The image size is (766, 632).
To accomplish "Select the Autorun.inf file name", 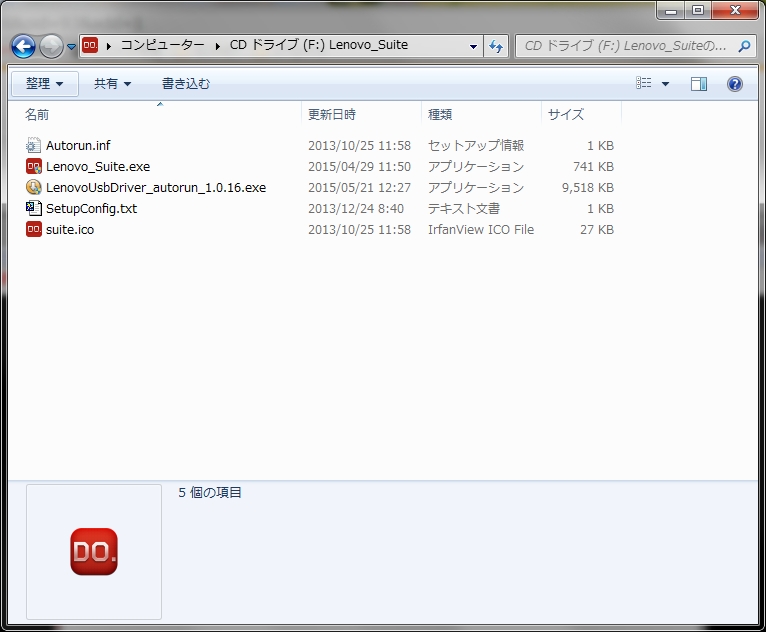I will pyautogui.click(x=78, y=146).
